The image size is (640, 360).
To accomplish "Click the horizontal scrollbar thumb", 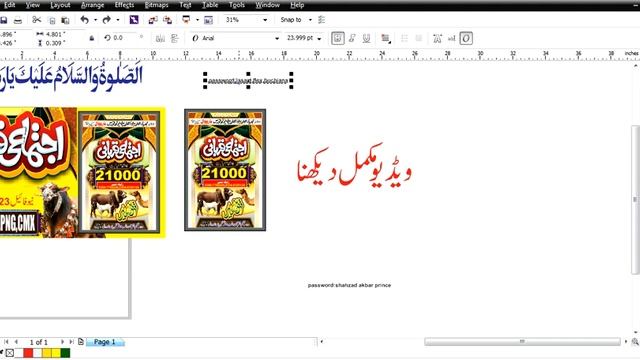I will tap(522, 342).
